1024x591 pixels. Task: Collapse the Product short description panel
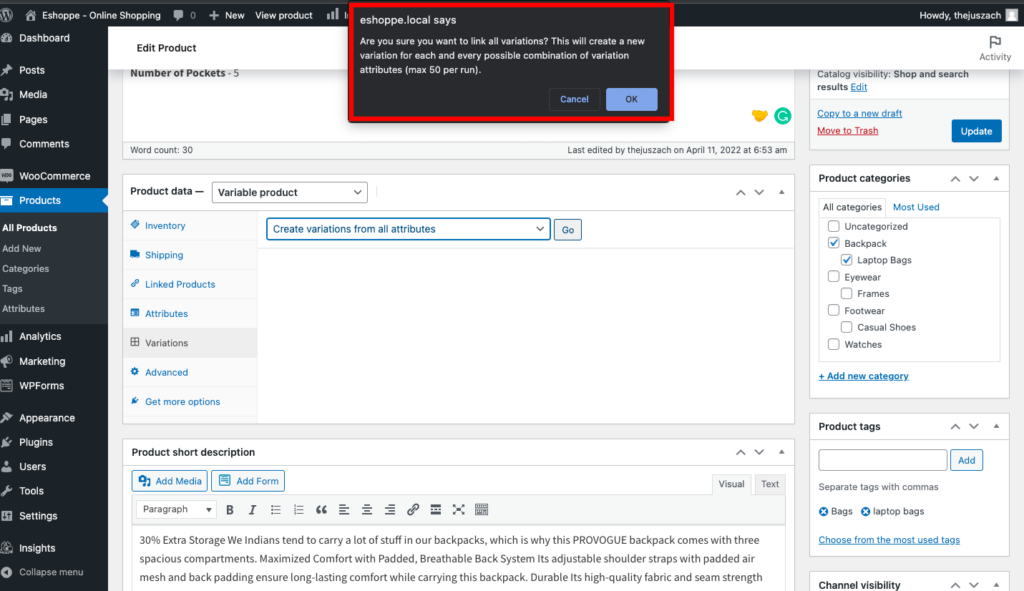coord(781,452)
